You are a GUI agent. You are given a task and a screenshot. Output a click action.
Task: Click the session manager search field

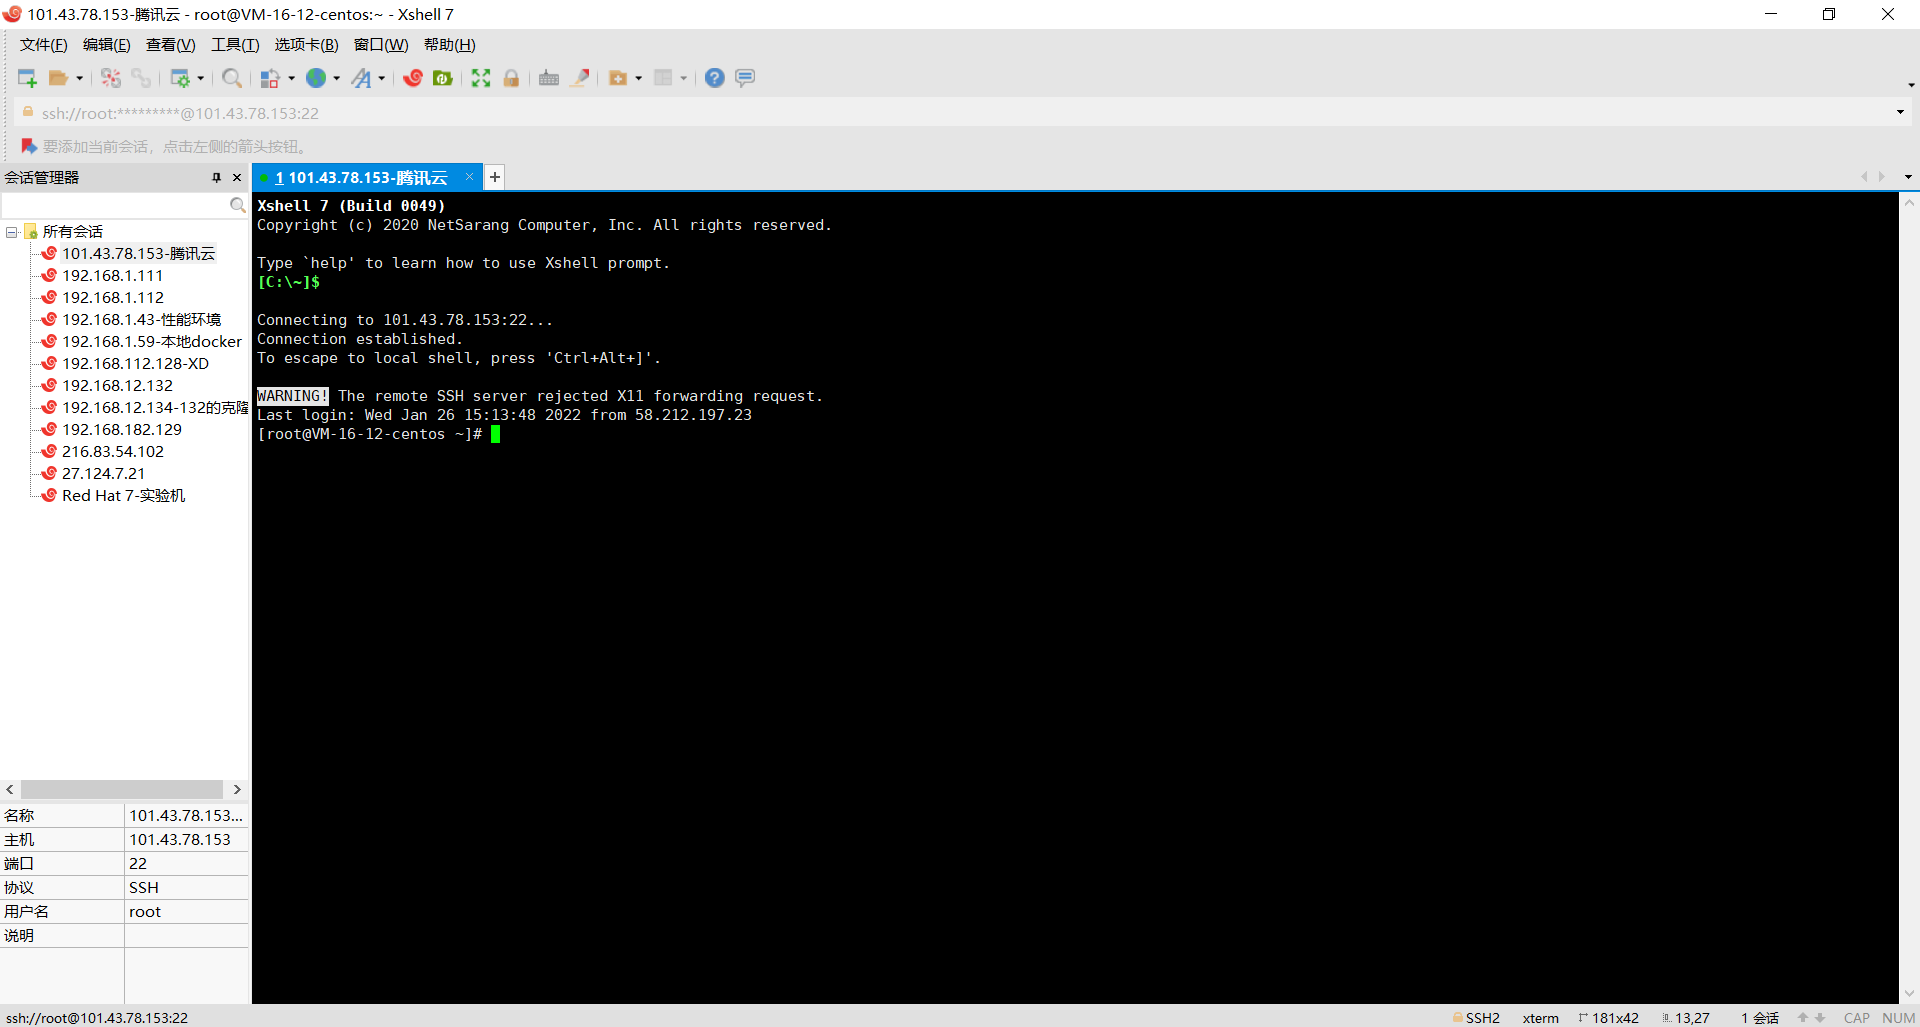pos(115,205)
